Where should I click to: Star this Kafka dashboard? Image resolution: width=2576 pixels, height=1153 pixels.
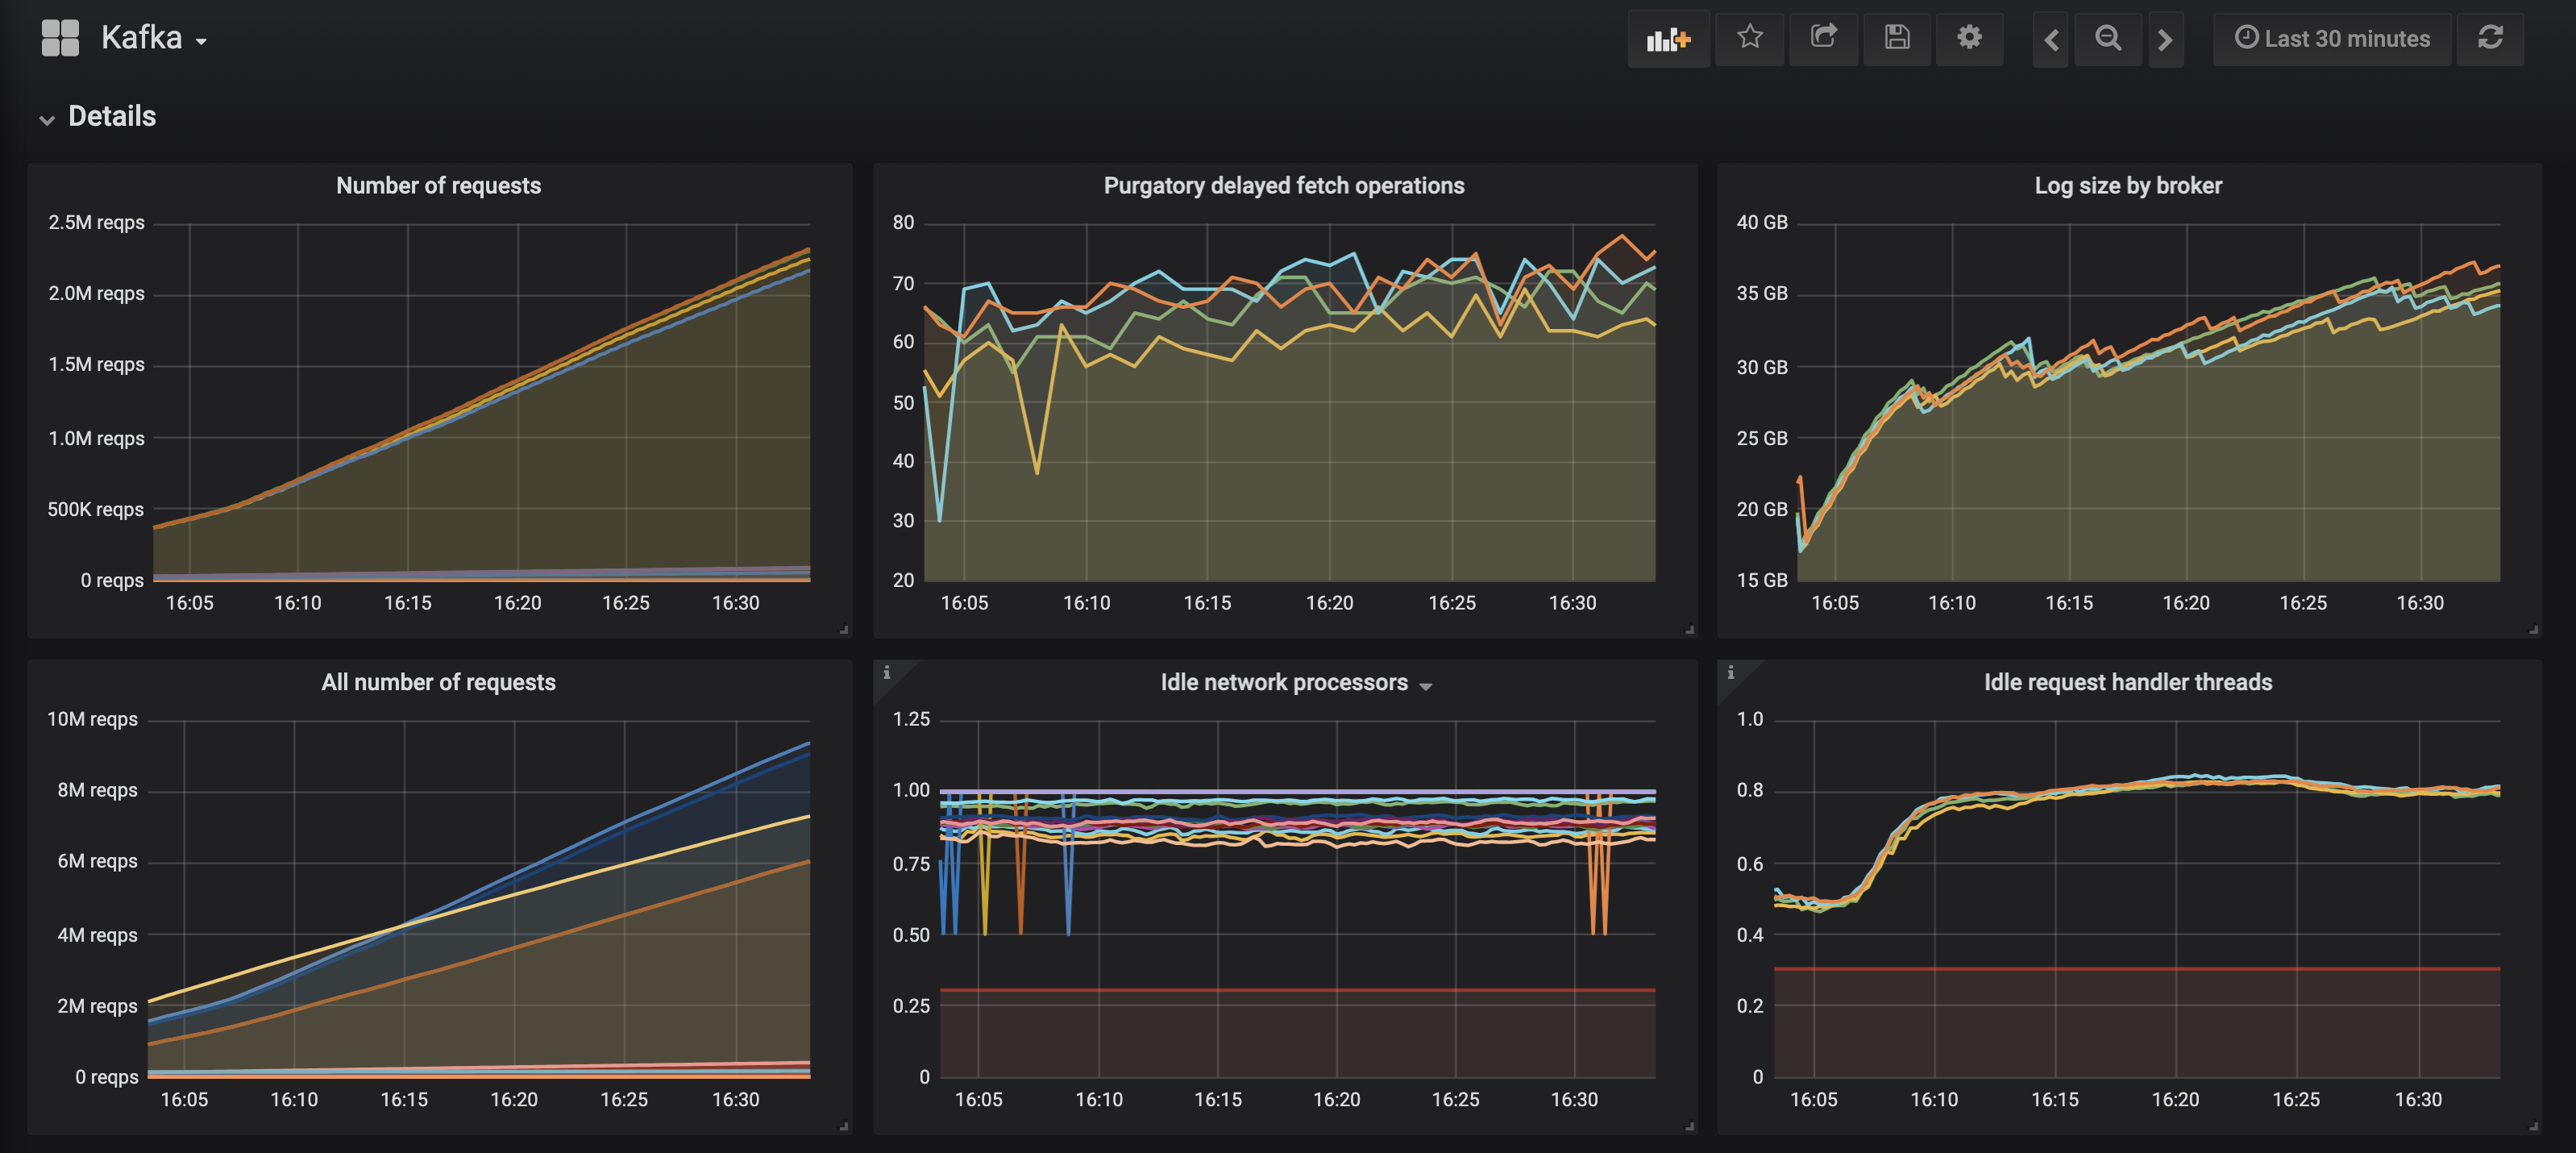[x=1749, y=38]
